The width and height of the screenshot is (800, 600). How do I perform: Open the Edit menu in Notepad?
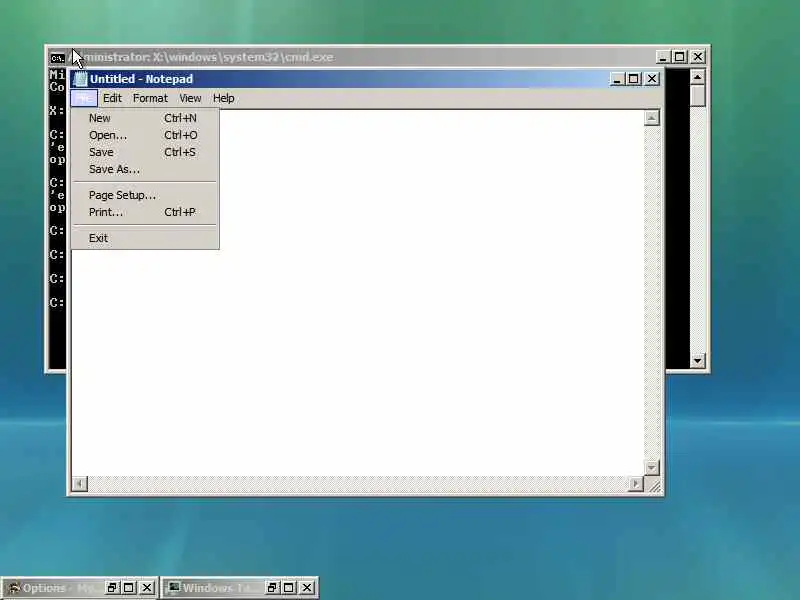(112, 98)
